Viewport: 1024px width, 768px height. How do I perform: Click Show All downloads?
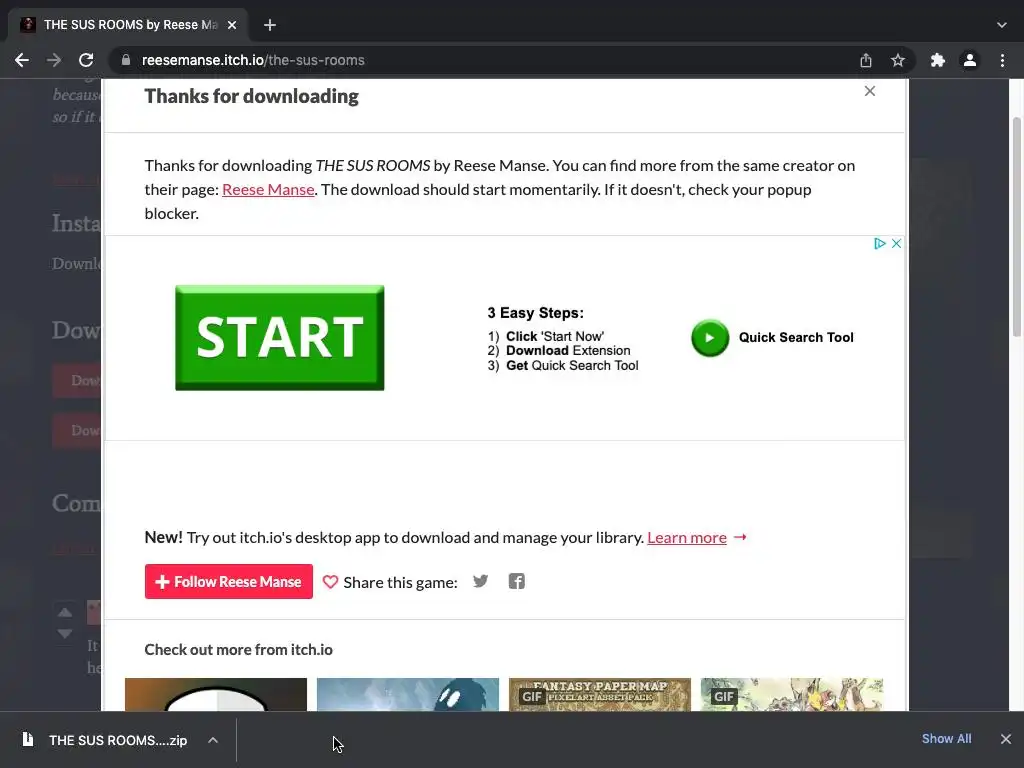[x=946, y=739]
